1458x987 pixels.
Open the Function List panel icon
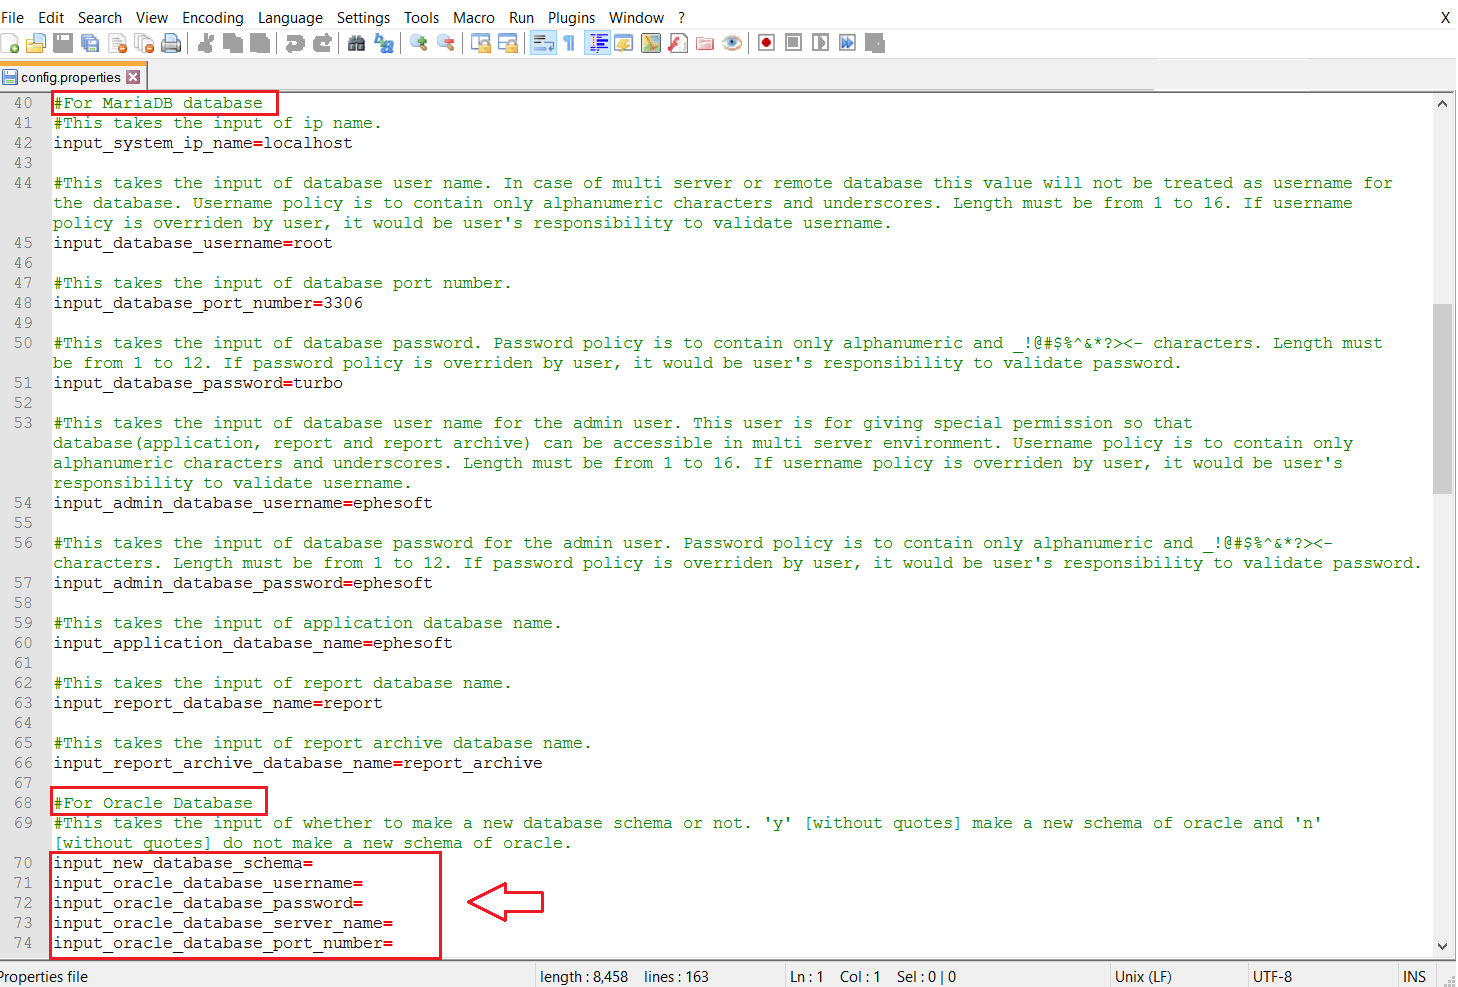tap(678, 43)
